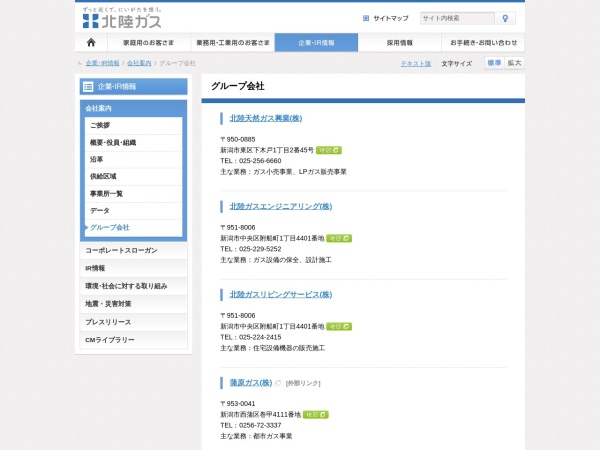Open CMライブラリー sidebar item
600x450 pixels.
coord(134,340)
